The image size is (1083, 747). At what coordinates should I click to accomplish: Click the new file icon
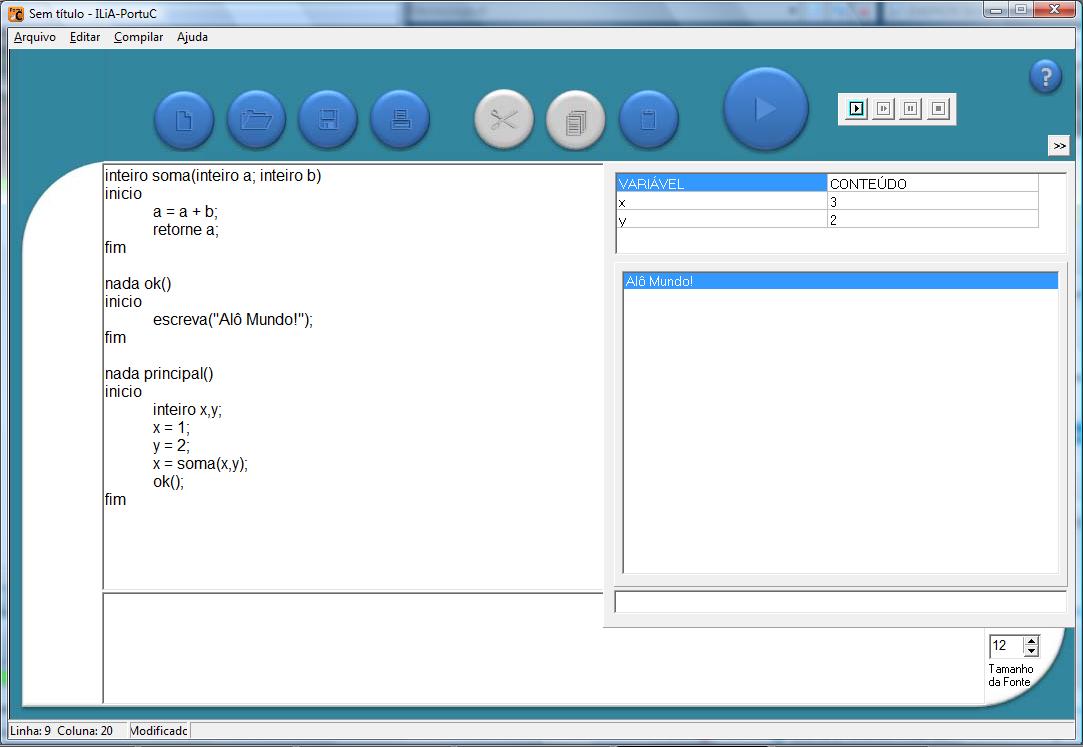pos(183,120)
